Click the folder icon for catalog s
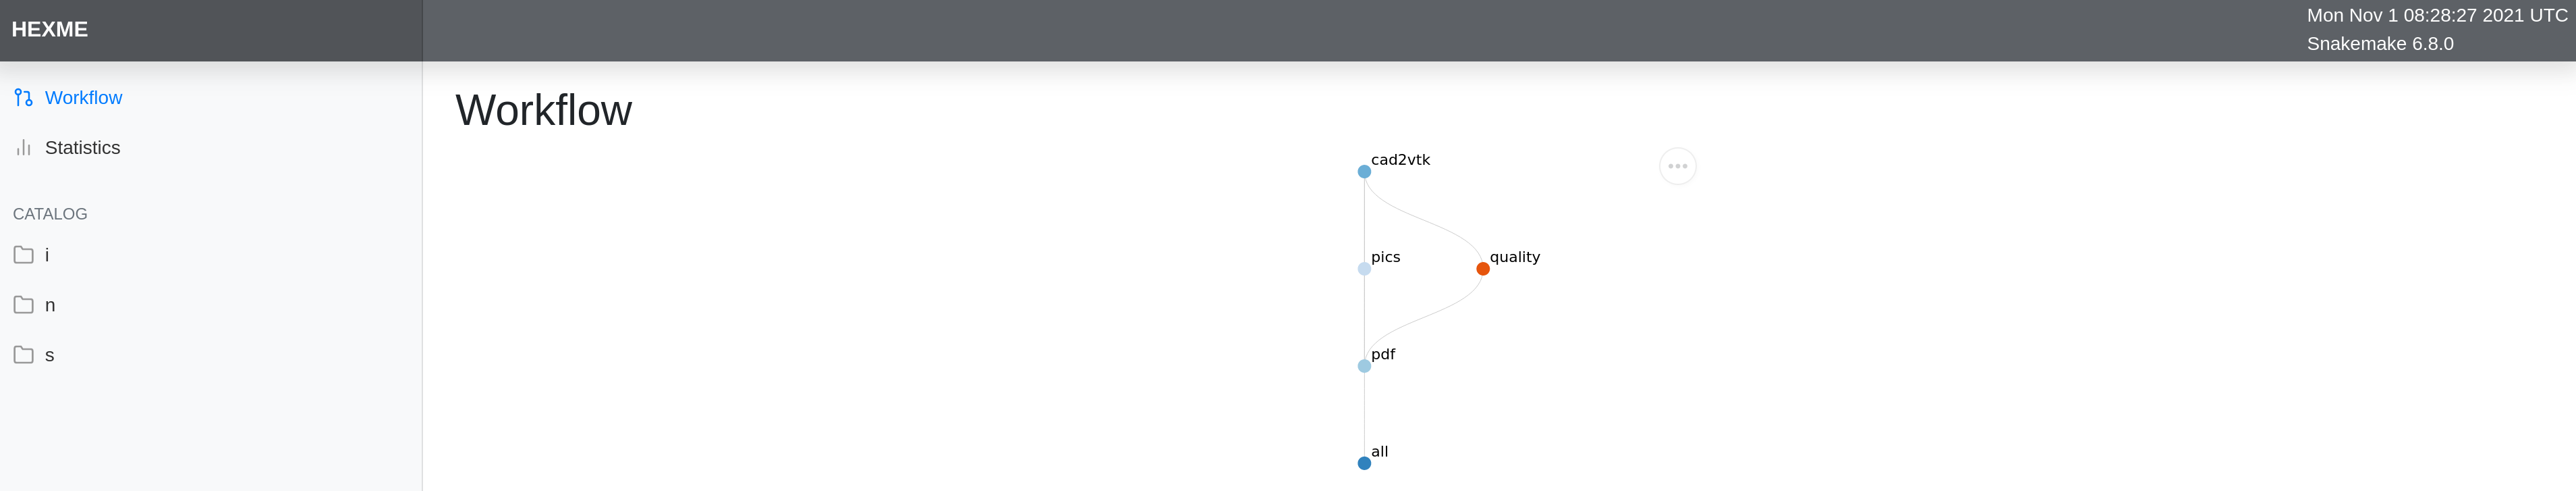This screenshot has height=491, width=2576. click(x=23, y=355)
